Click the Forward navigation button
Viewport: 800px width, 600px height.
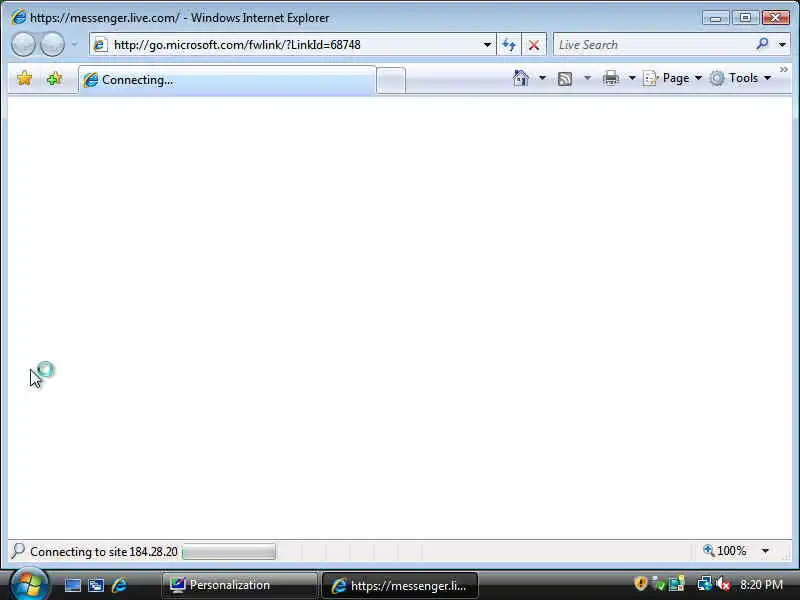tap(52, 44)
